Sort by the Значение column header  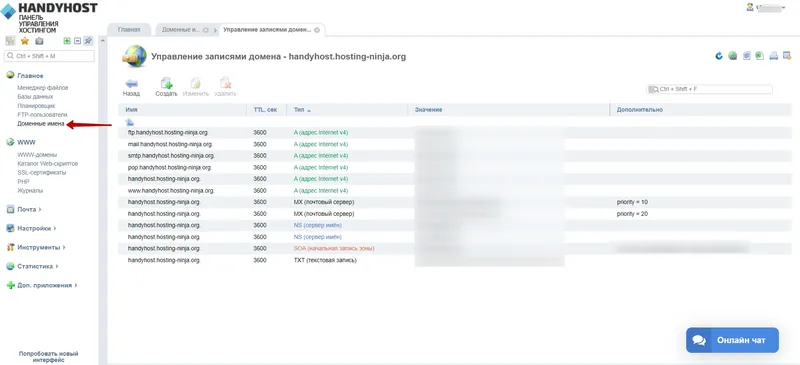509,110
